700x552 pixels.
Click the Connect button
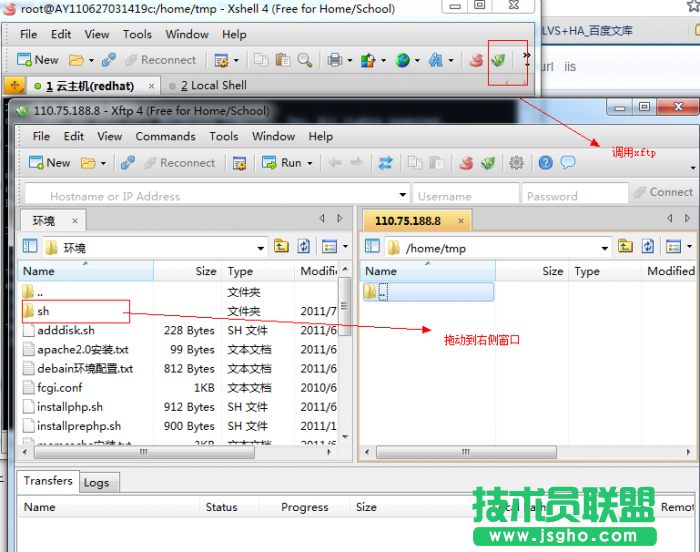tap(663, 192)
